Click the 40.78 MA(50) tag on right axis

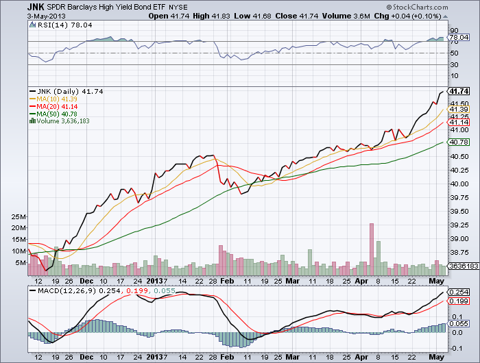tap(459, 142)
